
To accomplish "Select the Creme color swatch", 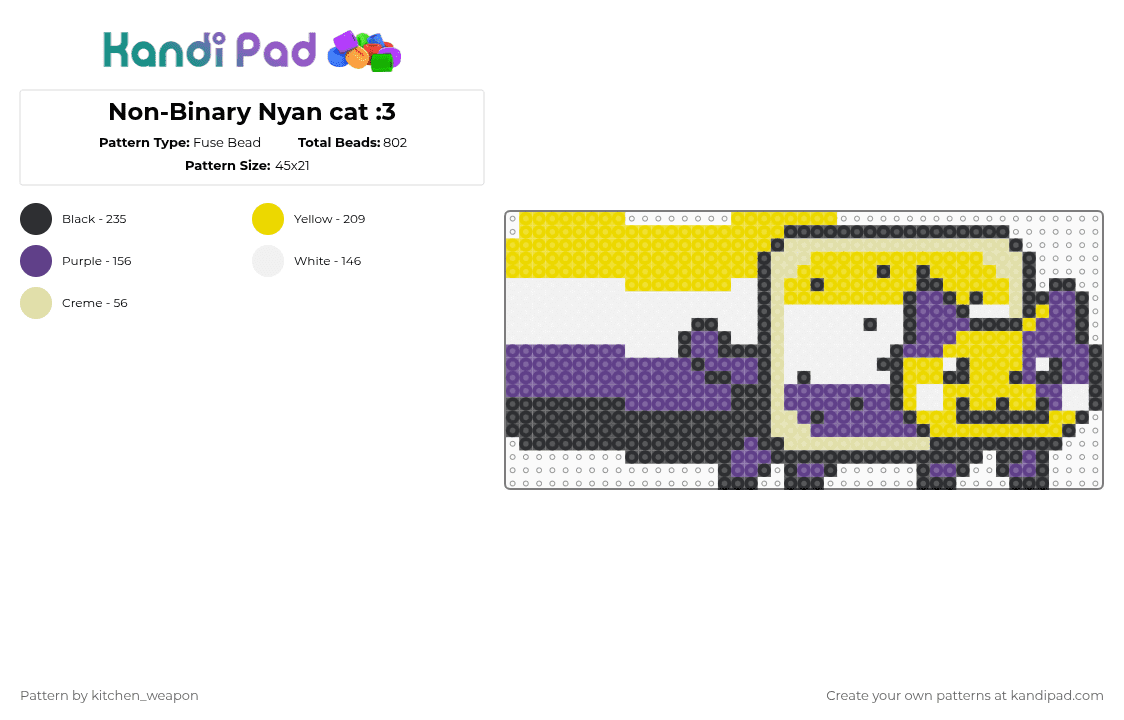I will [x=36, y=303].
